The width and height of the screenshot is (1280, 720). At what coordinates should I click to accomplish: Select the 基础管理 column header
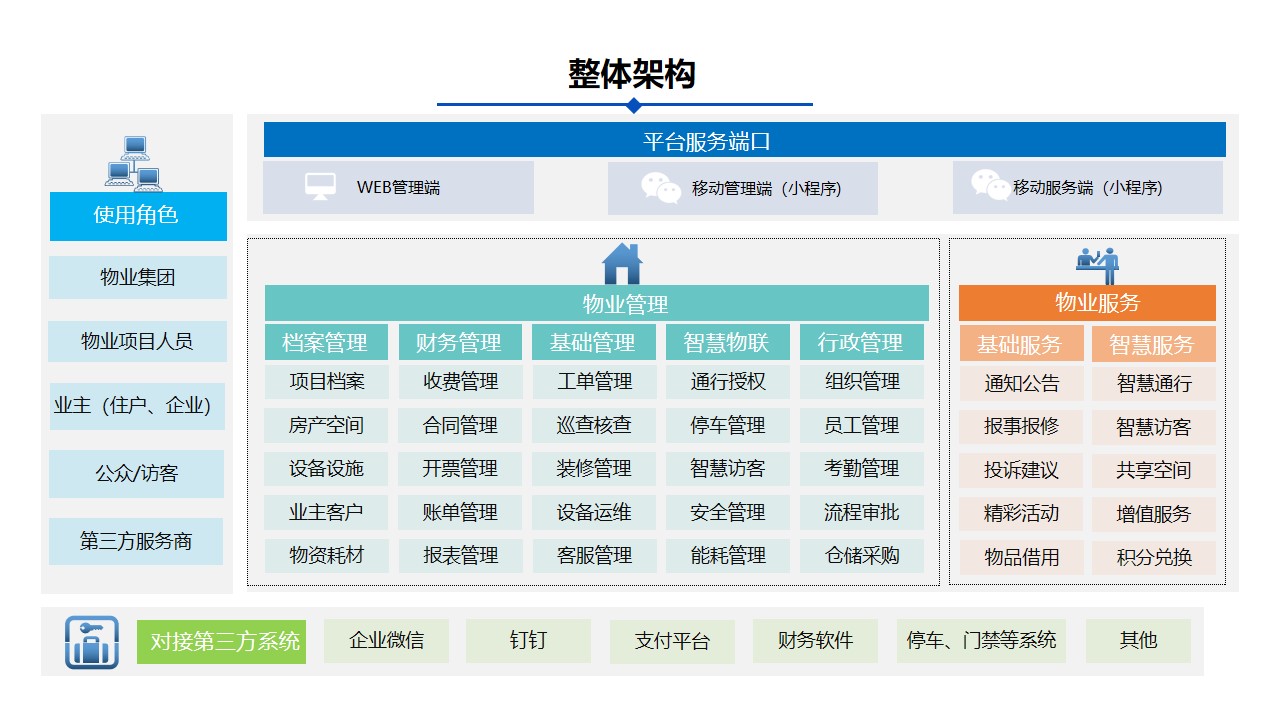(x=594, y=342)
